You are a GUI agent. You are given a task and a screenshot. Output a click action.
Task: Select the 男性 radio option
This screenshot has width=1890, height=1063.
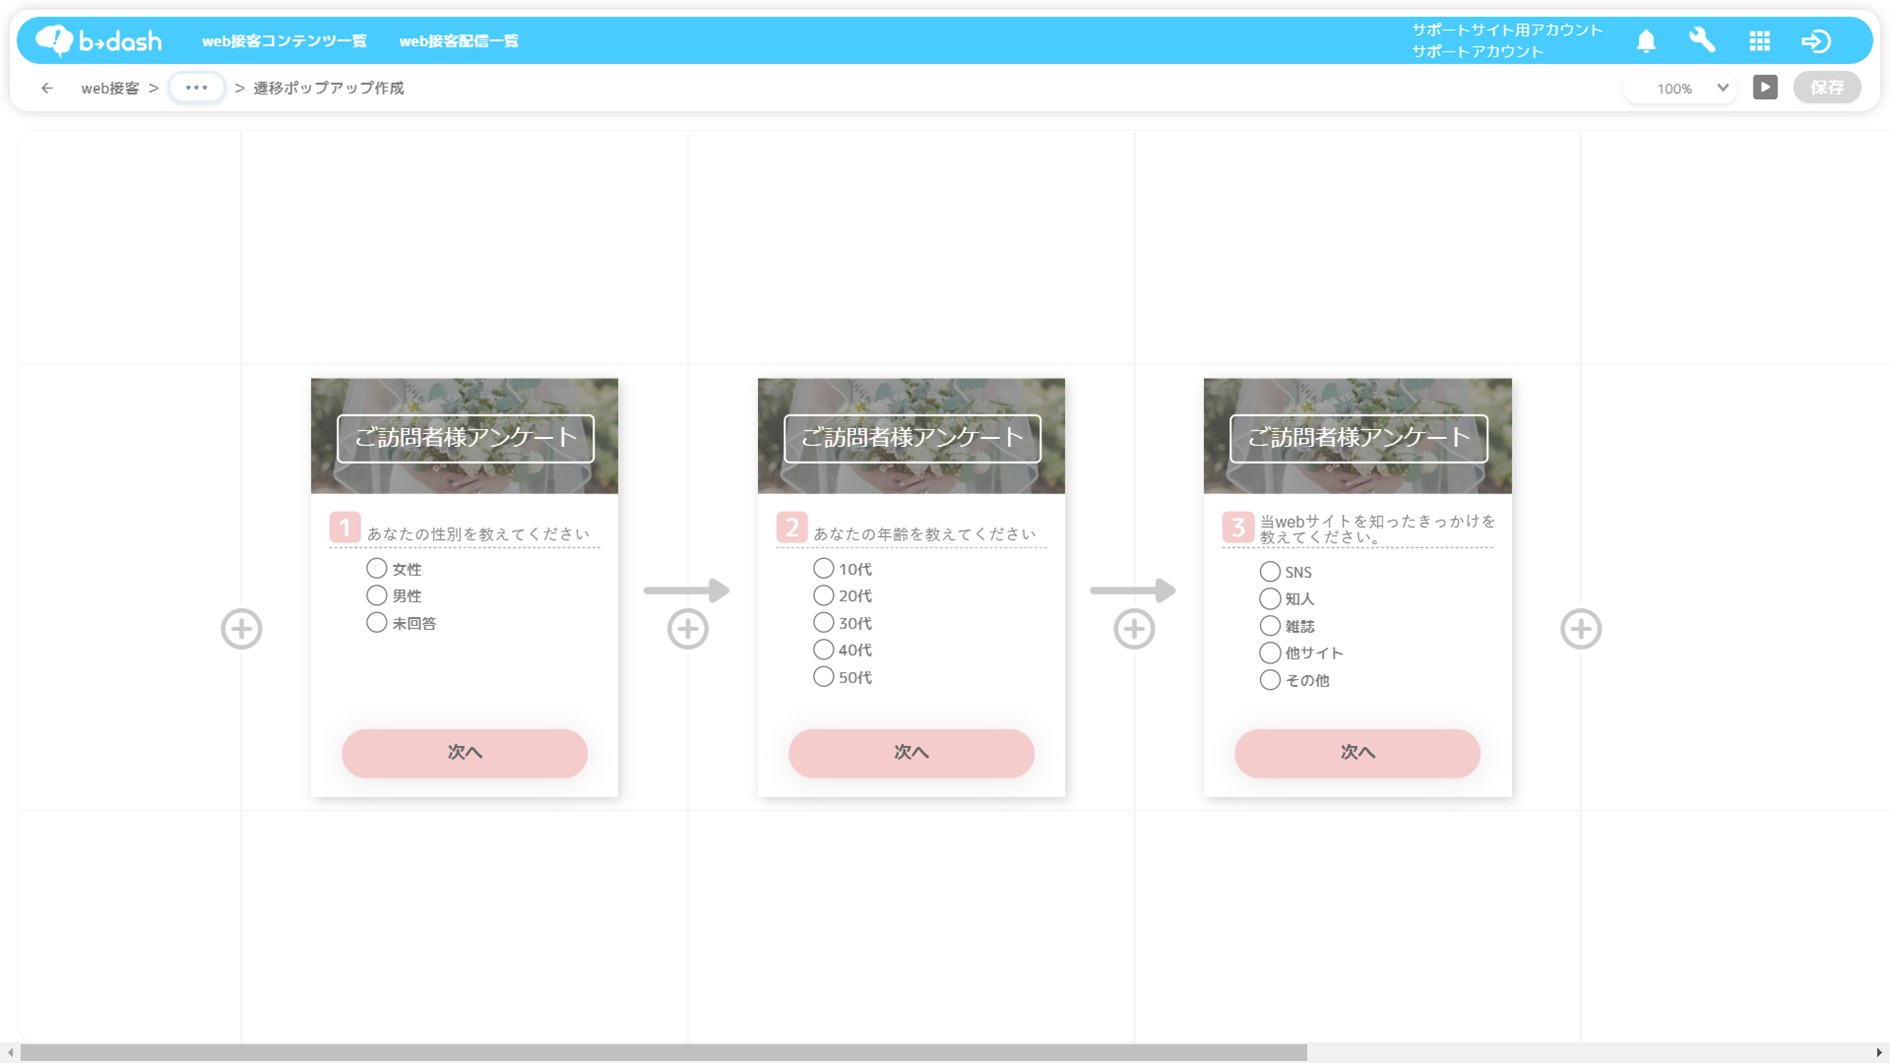click(x=376, y=595)
